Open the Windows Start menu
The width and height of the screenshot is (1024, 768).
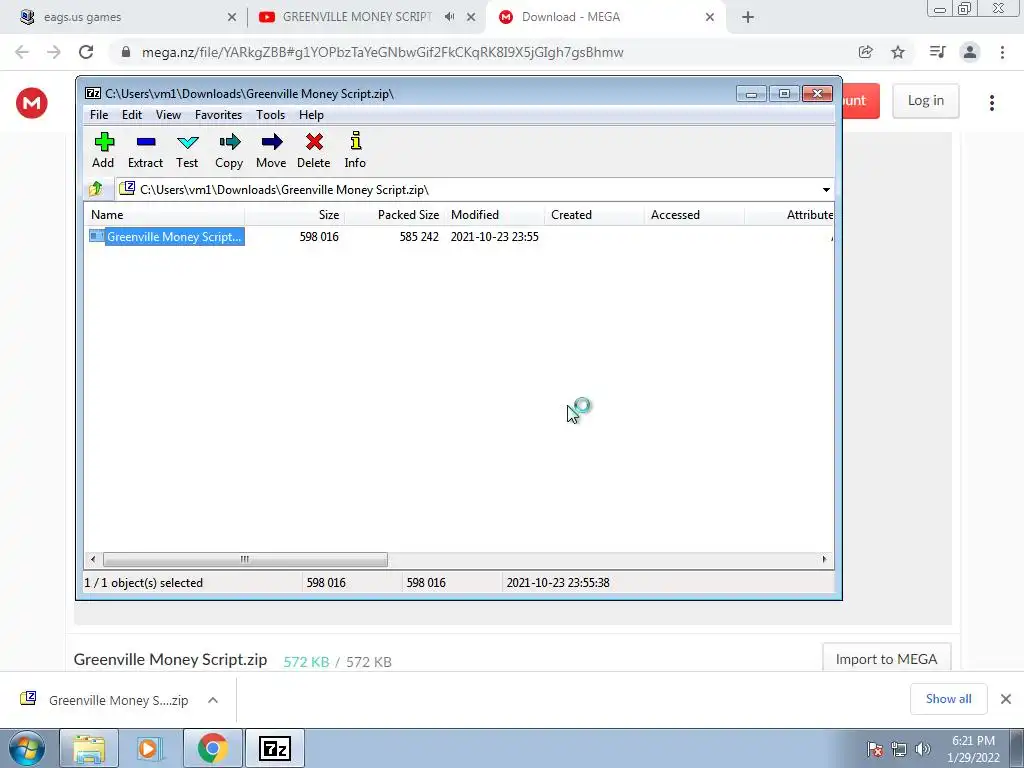[x=26, y=748]
